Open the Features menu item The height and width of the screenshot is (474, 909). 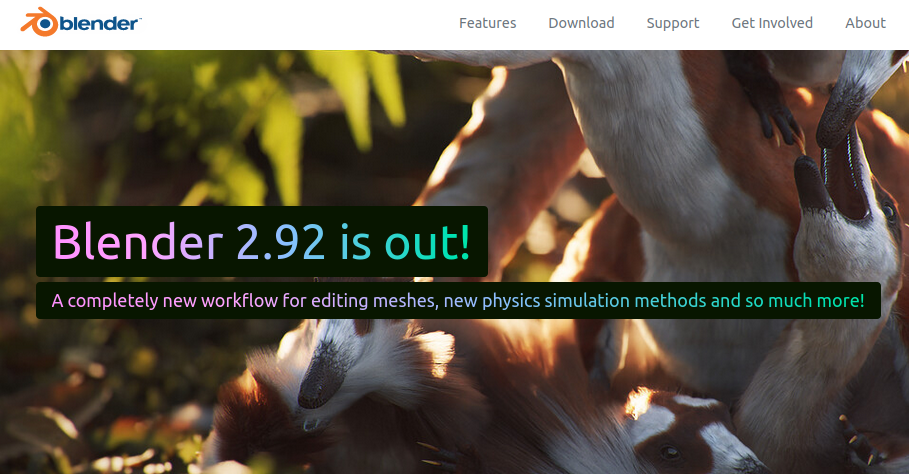point(488,23)
